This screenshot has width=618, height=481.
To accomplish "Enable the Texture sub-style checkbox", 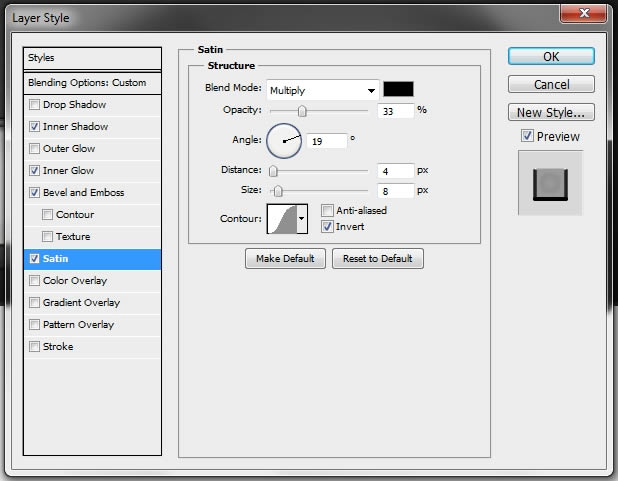I will pos(47,237).
